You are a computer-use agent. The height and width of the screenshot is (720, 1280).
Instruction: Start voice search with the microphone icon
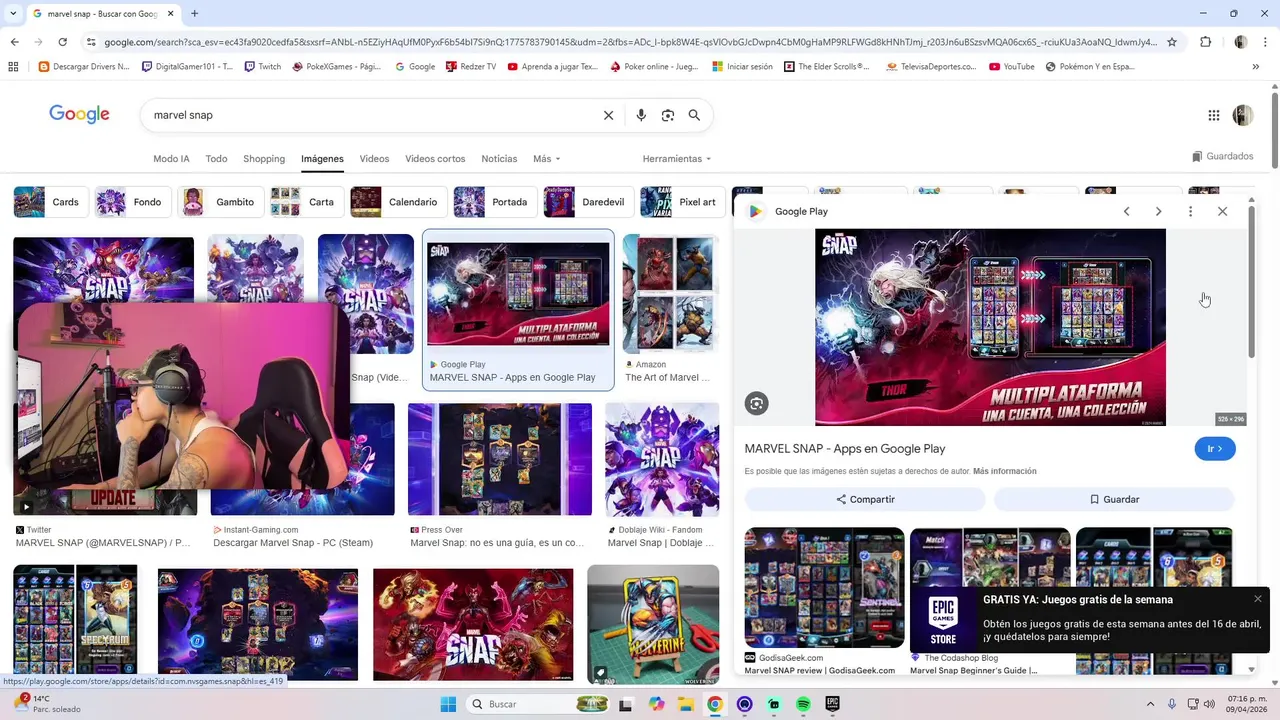tap(641, 115)
